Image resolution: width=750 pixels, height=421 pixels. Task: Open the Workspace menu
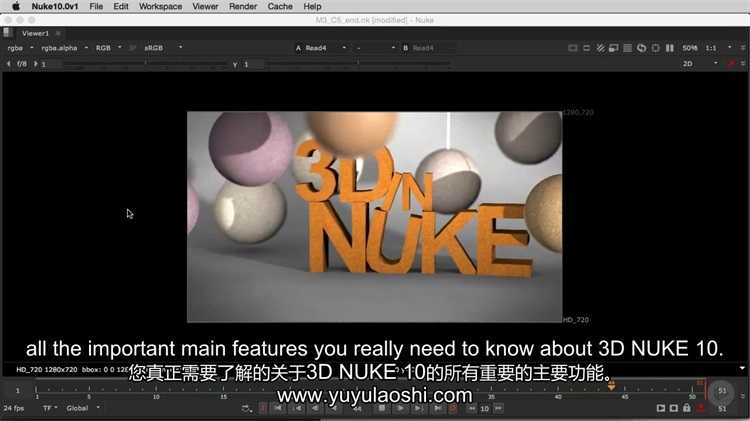coord(160,6)
